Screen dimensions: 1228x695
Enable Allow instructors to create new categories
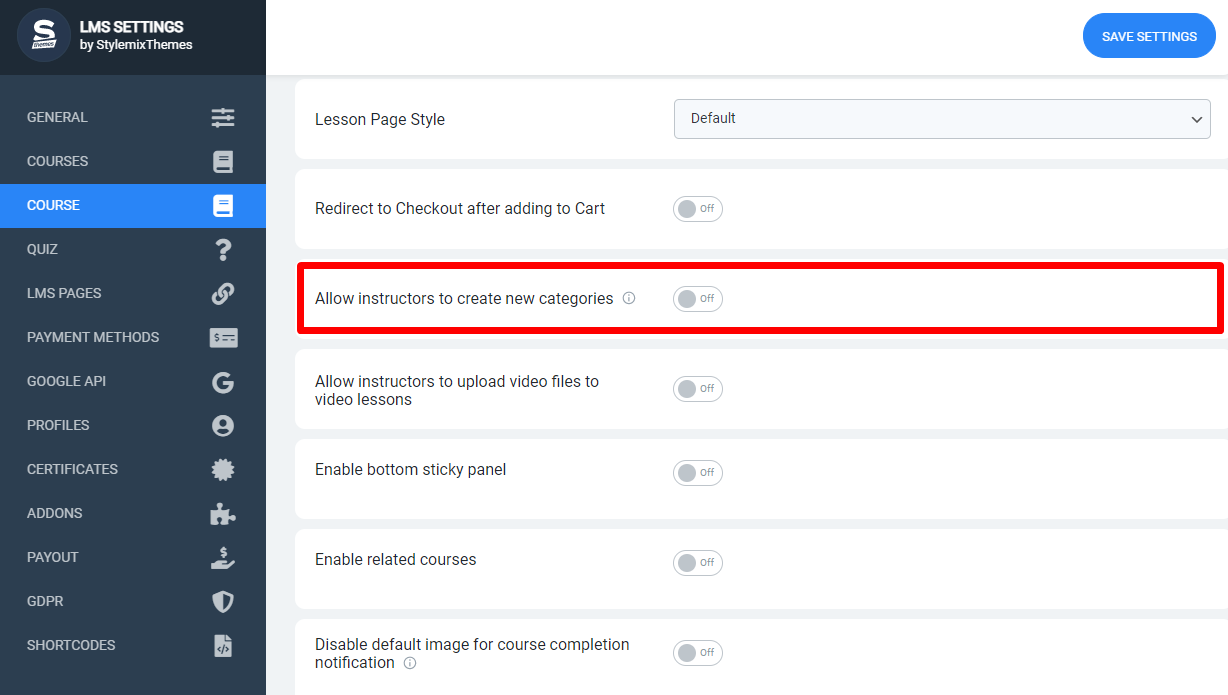click(698, 299)
